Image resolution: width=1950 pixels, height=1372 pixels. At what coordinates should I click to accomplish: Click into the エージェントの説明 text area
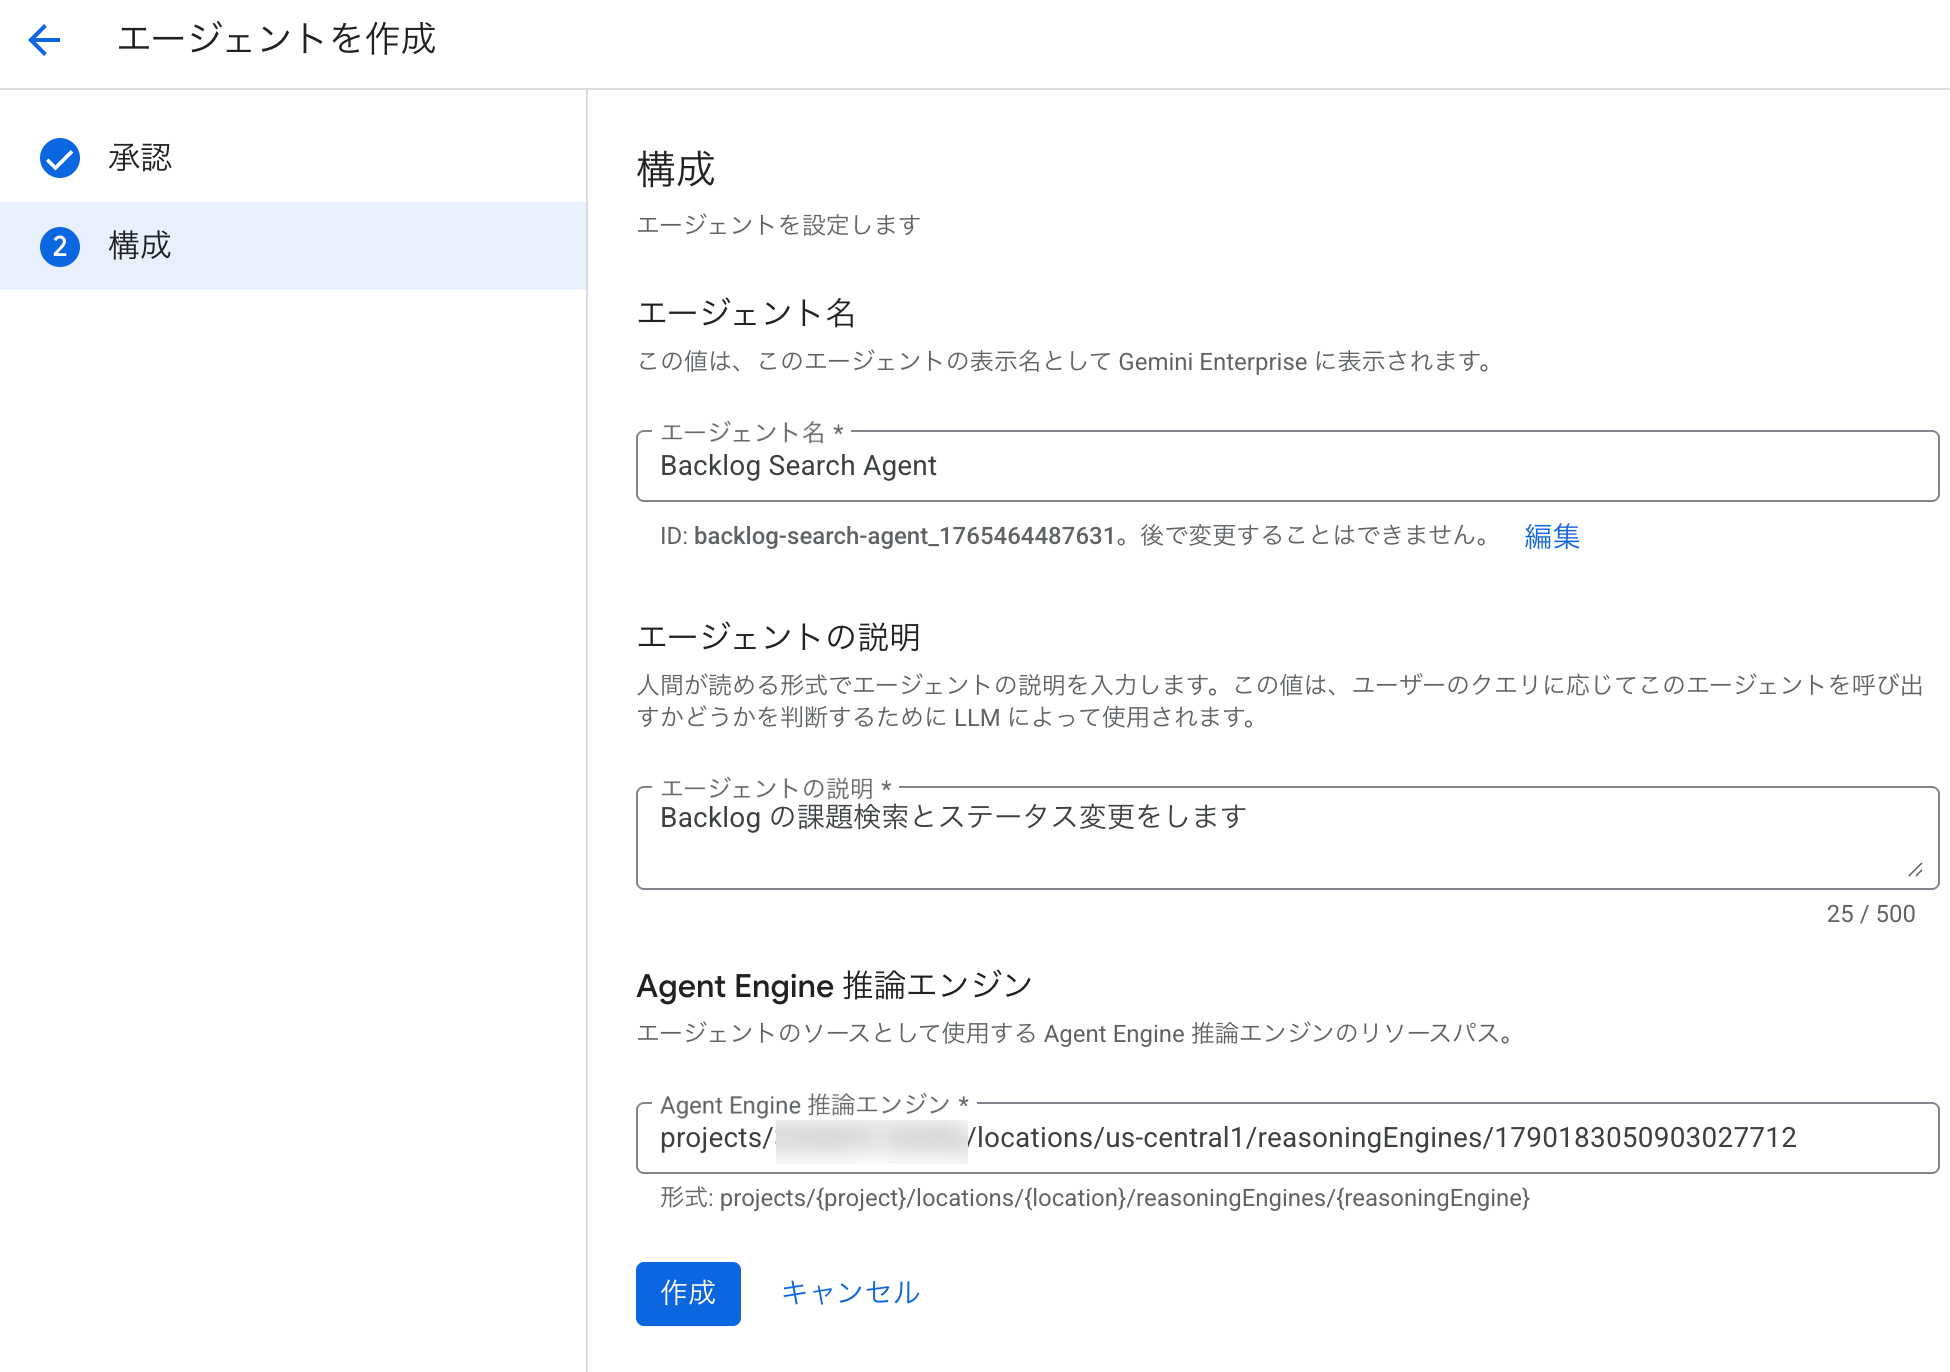click(1286, 838)
